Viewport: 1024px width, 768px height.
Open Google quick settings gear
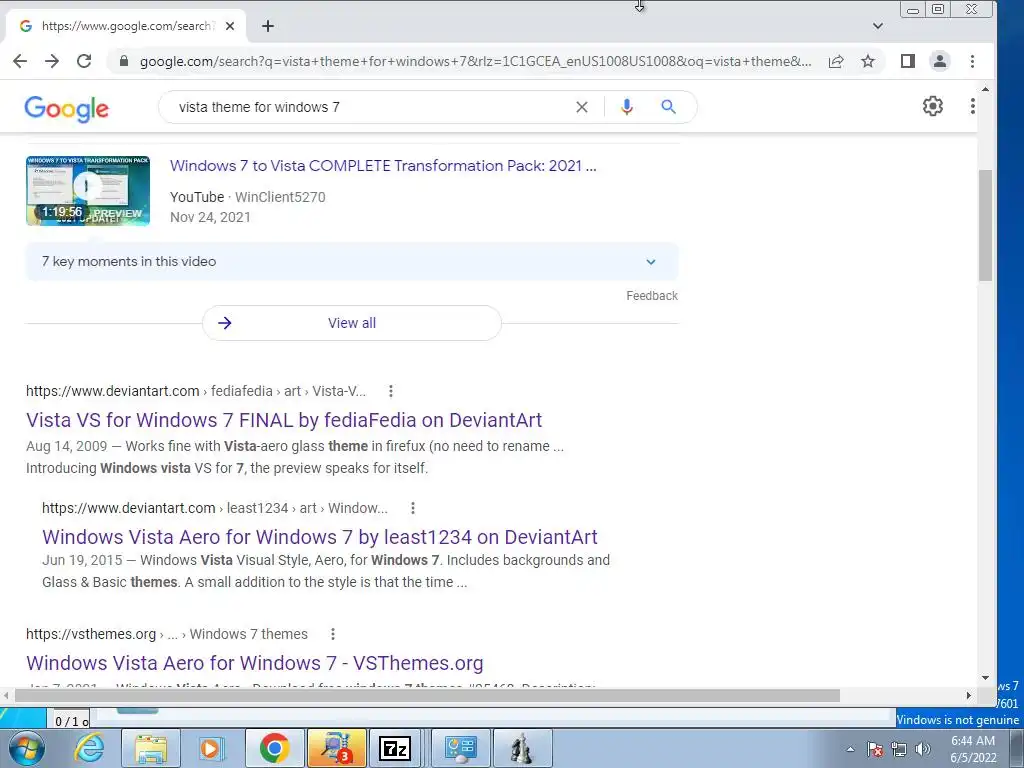[933, 106]
